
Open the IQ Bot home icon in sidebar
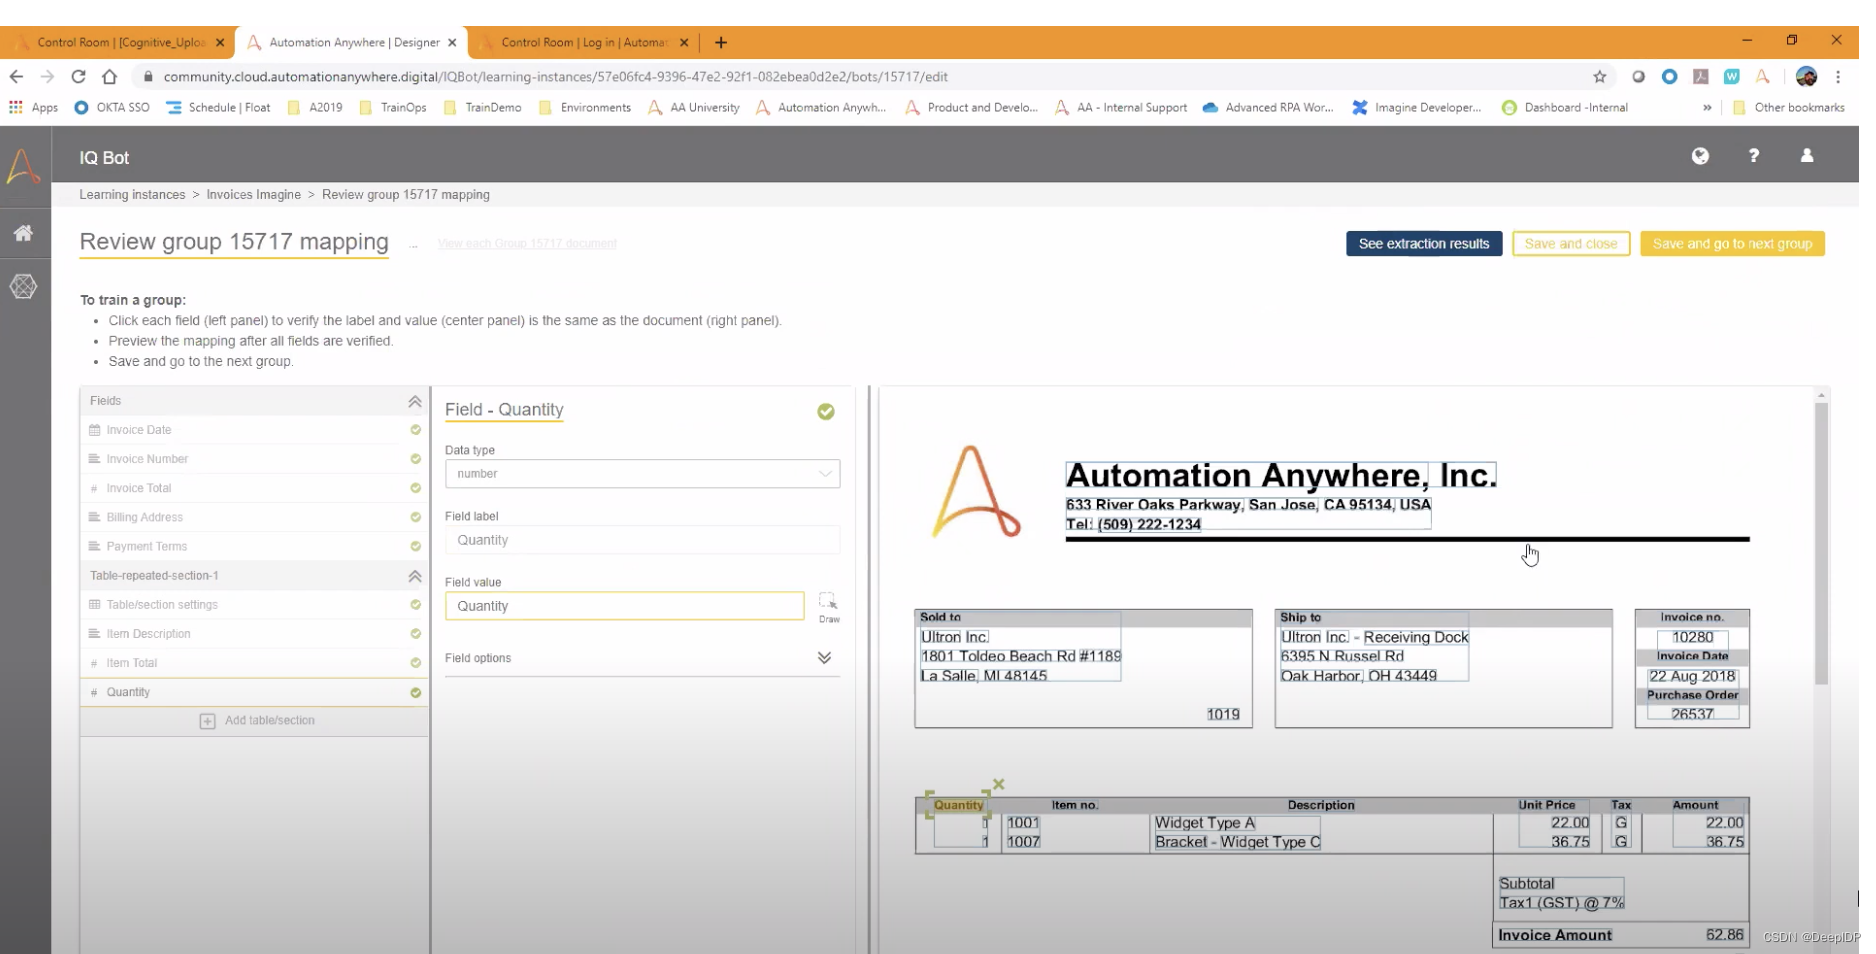[23, 233]
